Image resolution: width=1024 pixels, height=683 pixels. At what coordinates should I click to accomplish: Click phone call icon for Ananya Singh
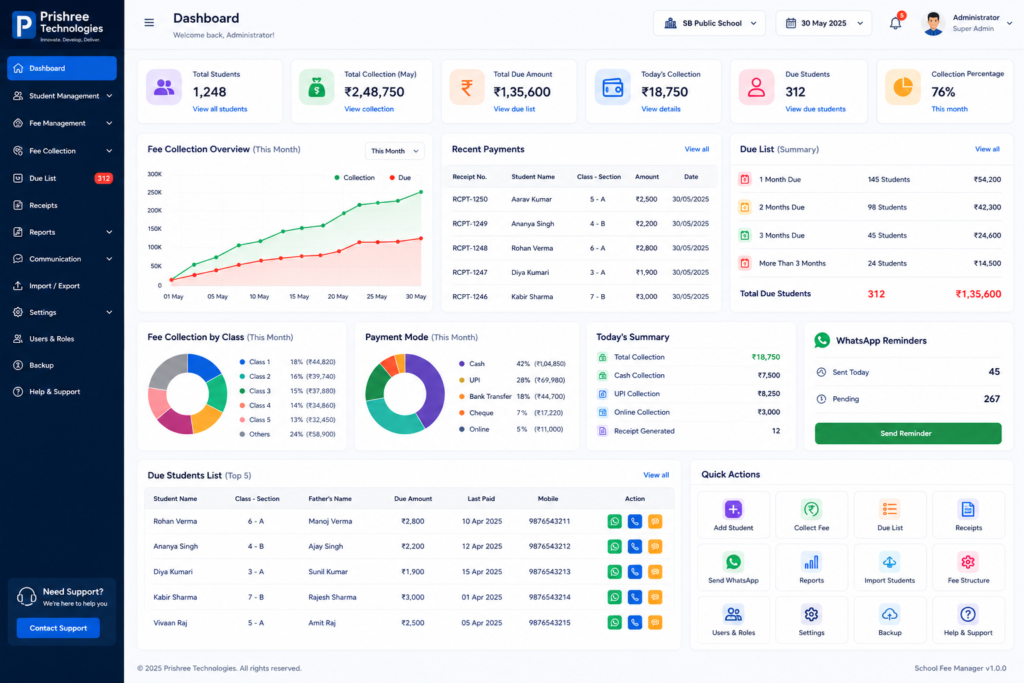(x=635, y=547)
